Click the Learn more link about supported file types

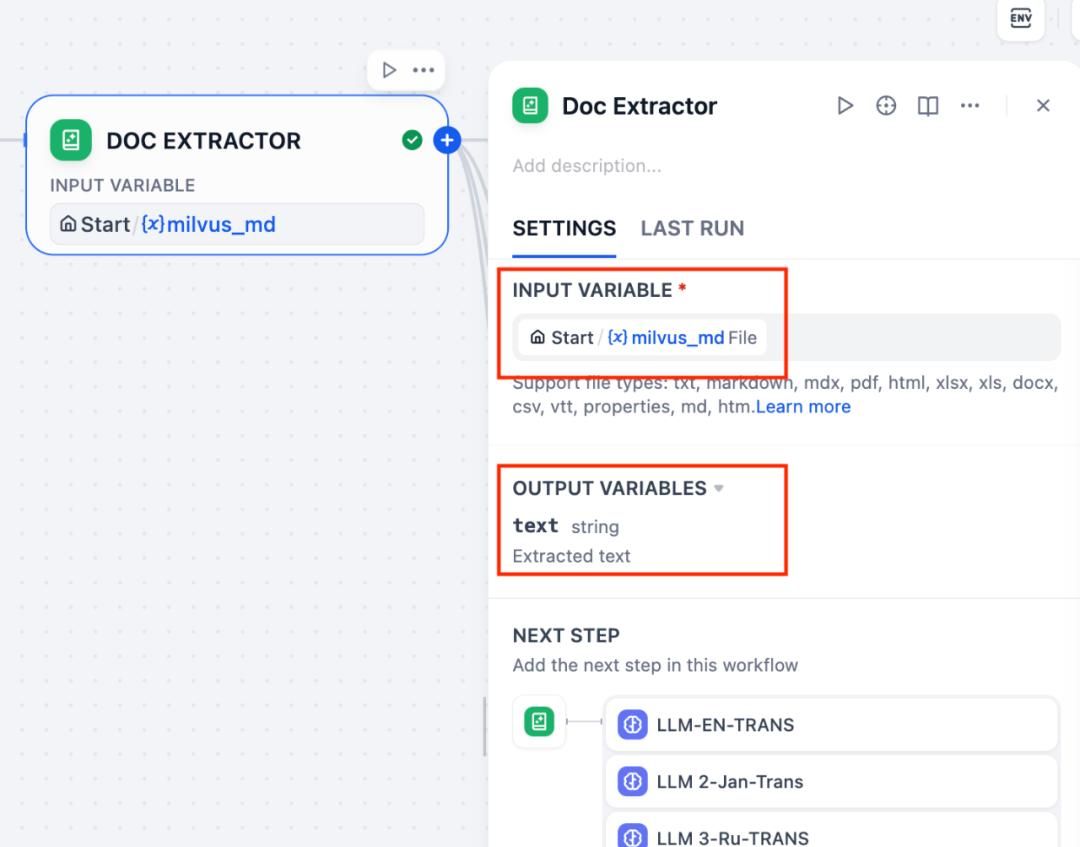[x=803, y=406]
